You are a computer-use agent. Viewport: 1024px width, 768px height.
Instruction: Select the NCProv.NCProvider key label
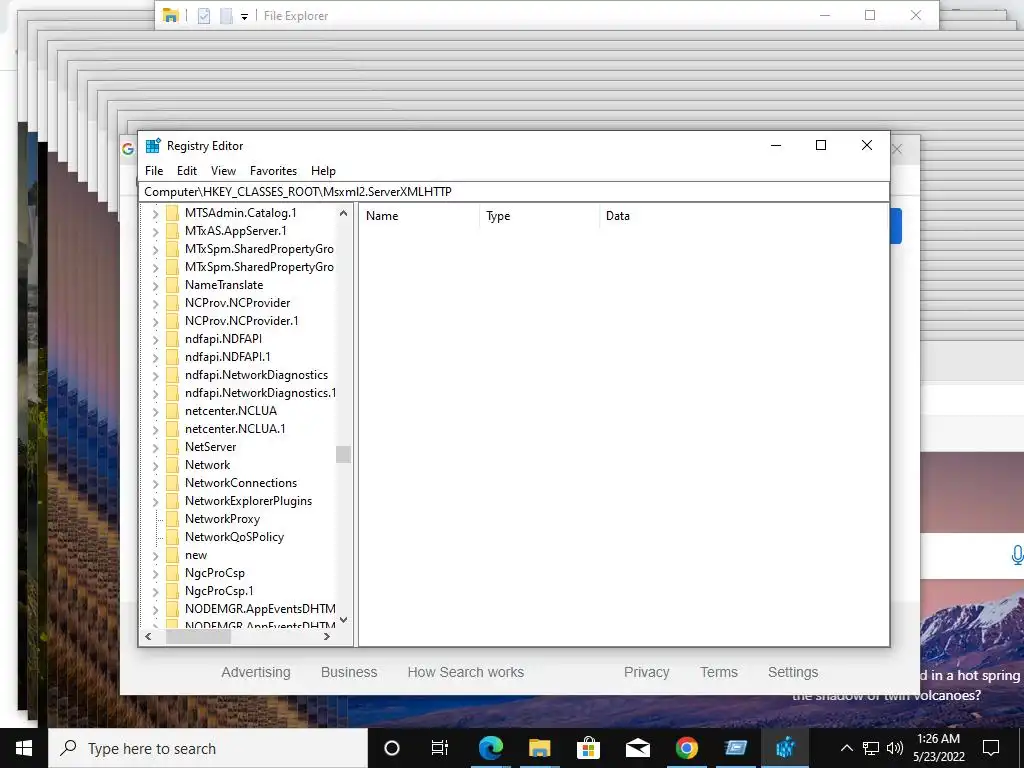click(237, 303)
